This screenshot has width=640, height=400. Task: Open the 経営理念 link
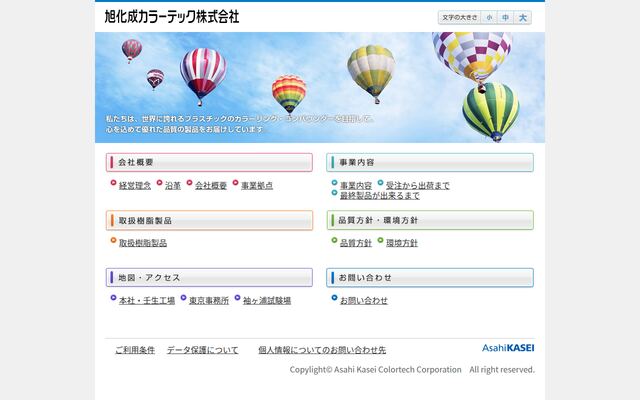click(135, 186)
